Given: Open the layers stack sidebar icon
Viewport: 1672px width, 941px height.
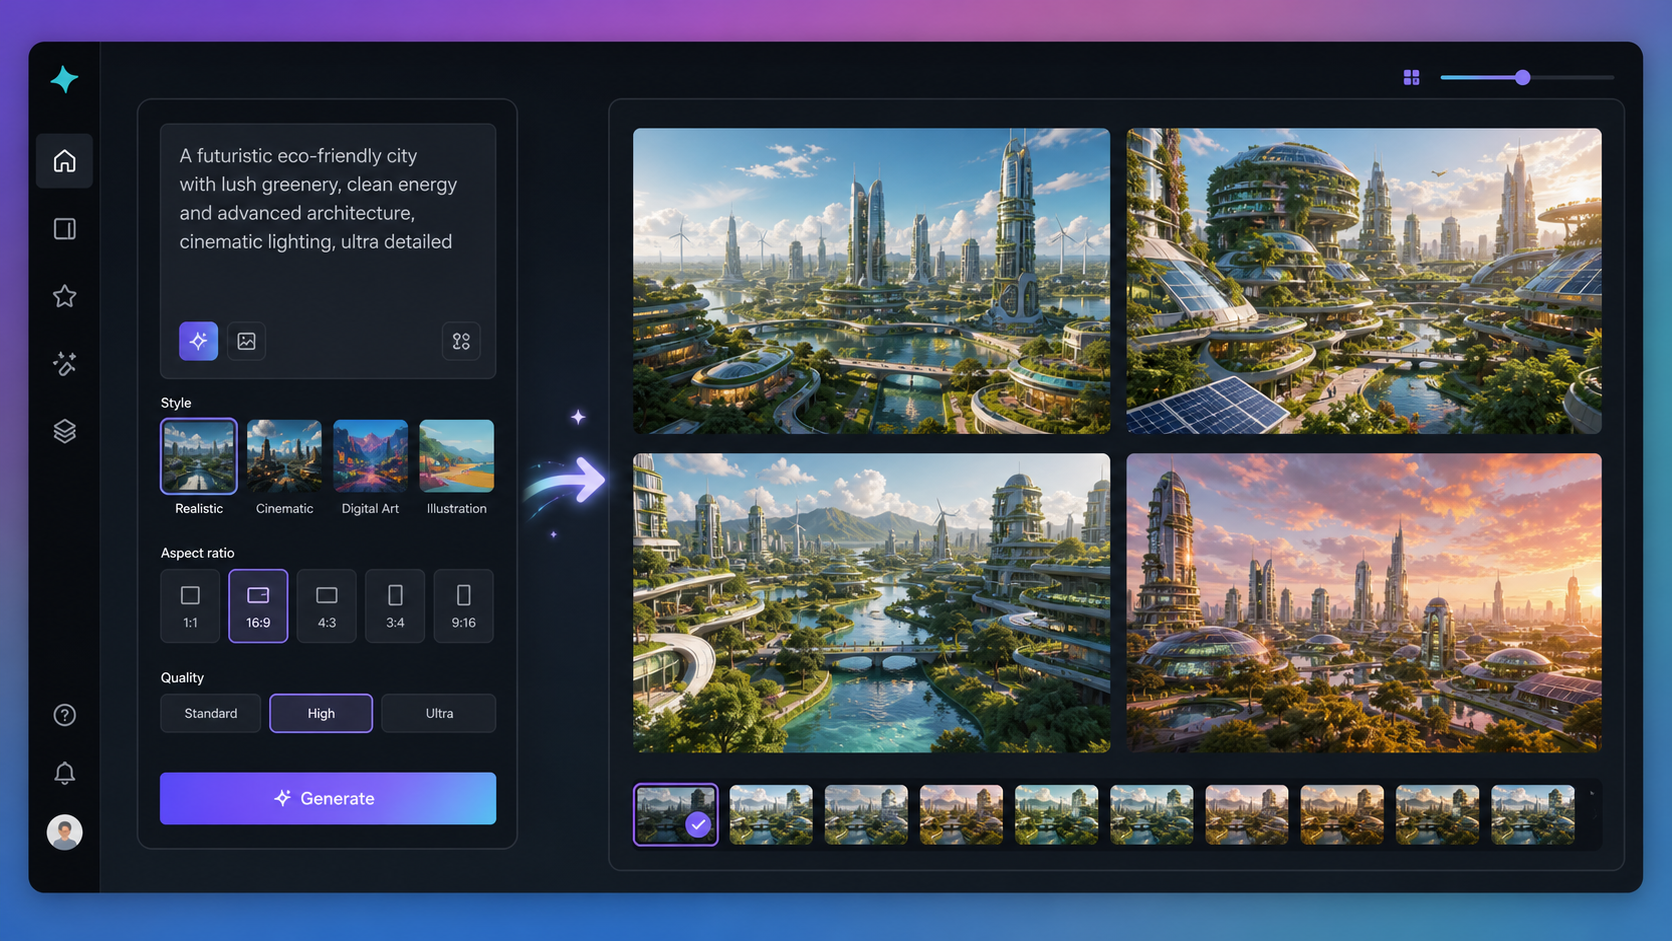Looking at the screenshot, I should click(x=64, y=431).
